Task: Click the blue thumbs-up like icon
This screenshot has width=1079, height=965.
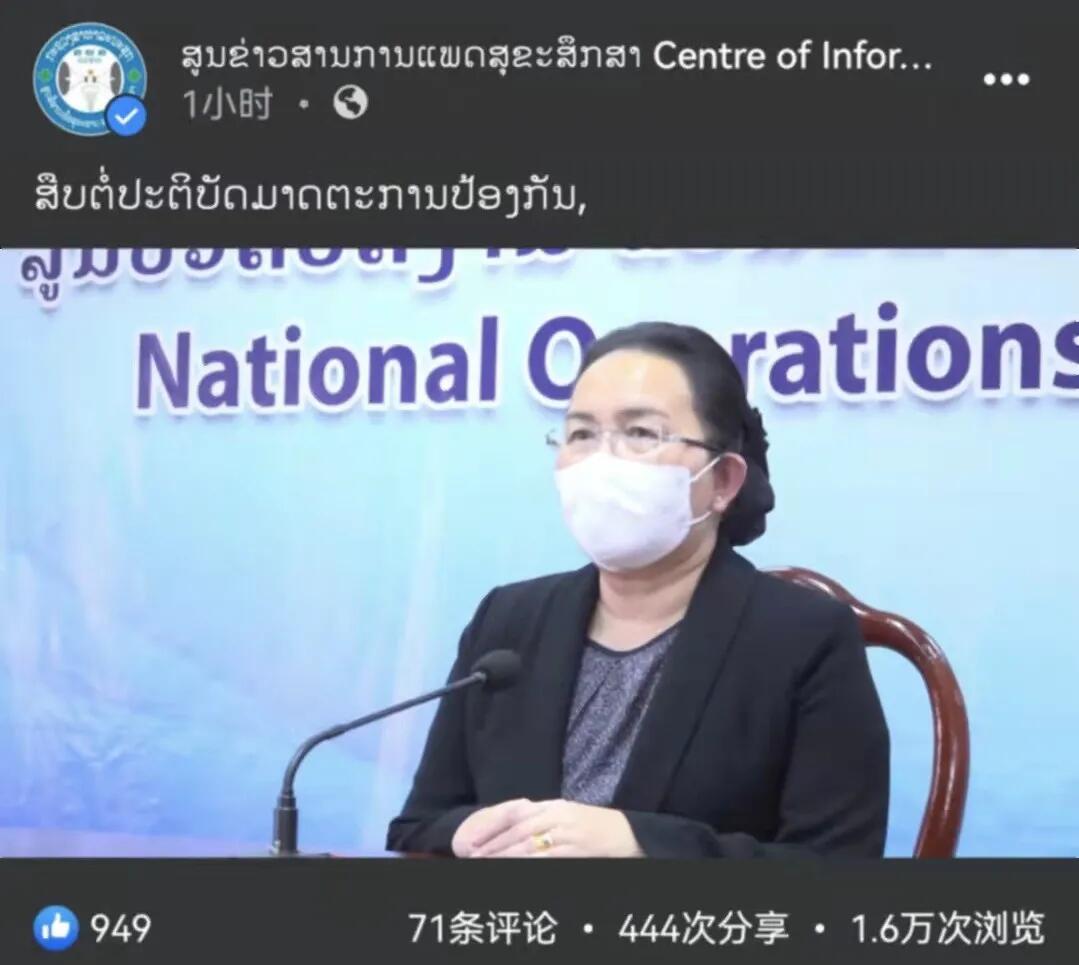Action: (56, 928)
